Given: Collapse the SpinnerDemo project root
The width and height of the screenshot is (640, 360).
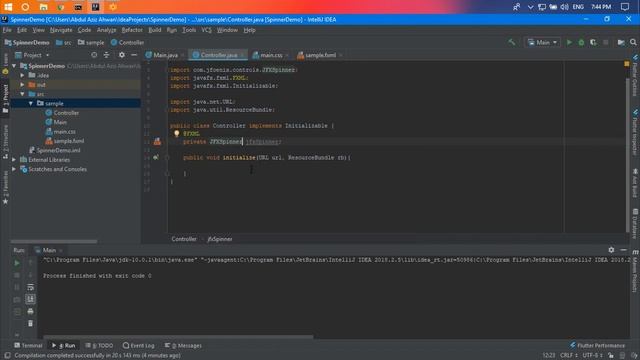Looking at the screenshot, I should pyautogui.click(x=14, y=66).
